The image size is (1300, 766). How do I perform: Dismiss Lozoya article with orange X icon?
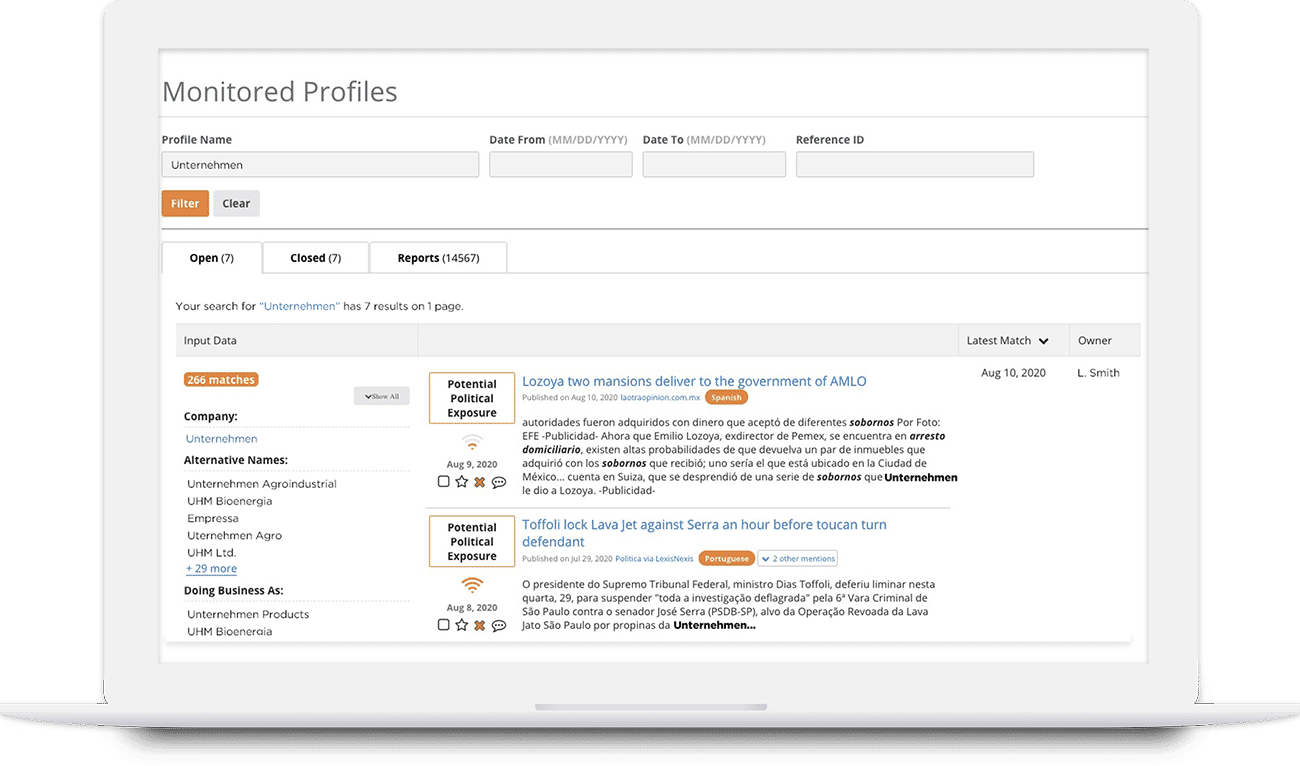click(x=479, y=482)
